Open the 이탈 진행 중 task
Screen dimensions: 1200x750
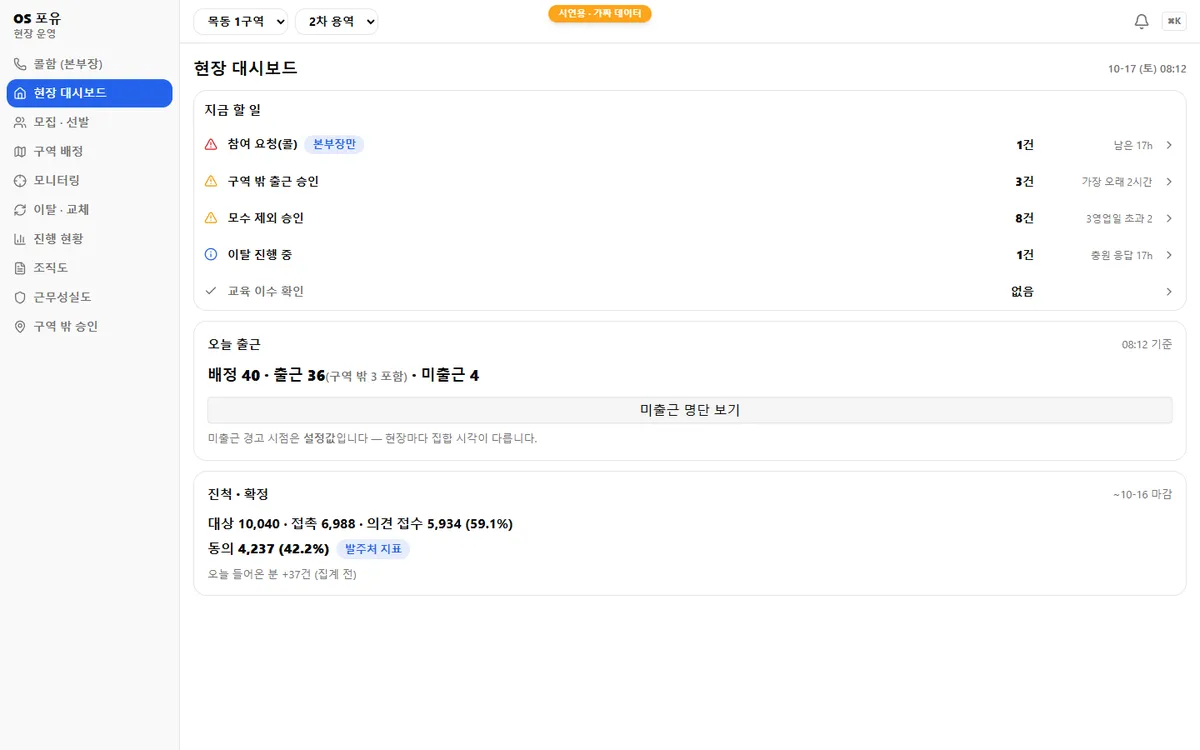point(690,255)
